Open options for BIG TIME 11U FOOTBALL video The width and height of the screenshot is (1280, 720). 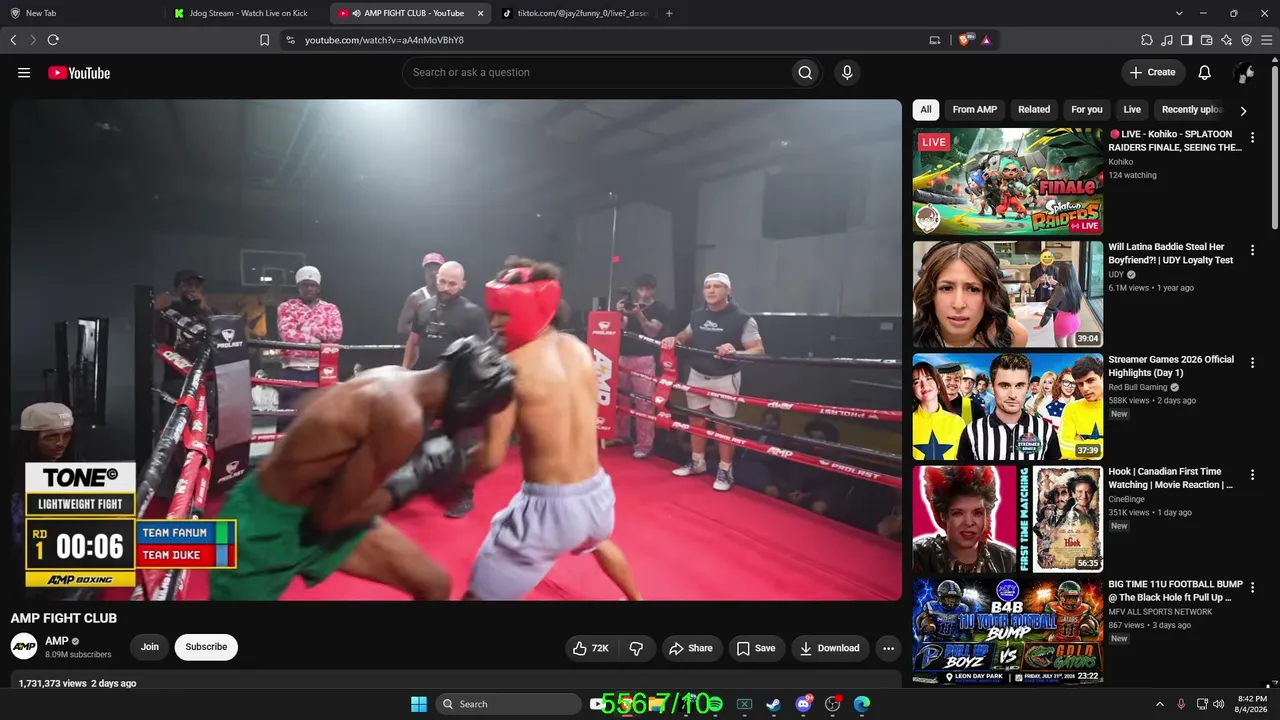[x=1252, y=588]
